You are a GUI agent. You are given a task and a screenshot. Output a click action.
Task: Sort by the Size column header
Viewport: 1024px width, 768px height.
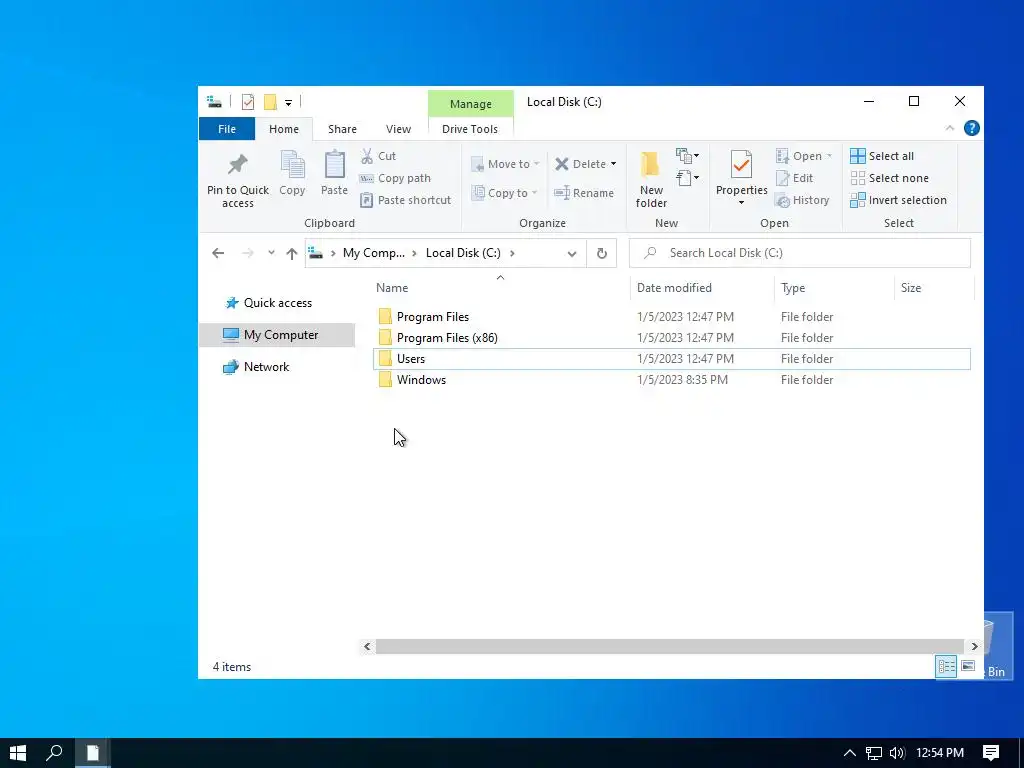click(x=934, y=288)
